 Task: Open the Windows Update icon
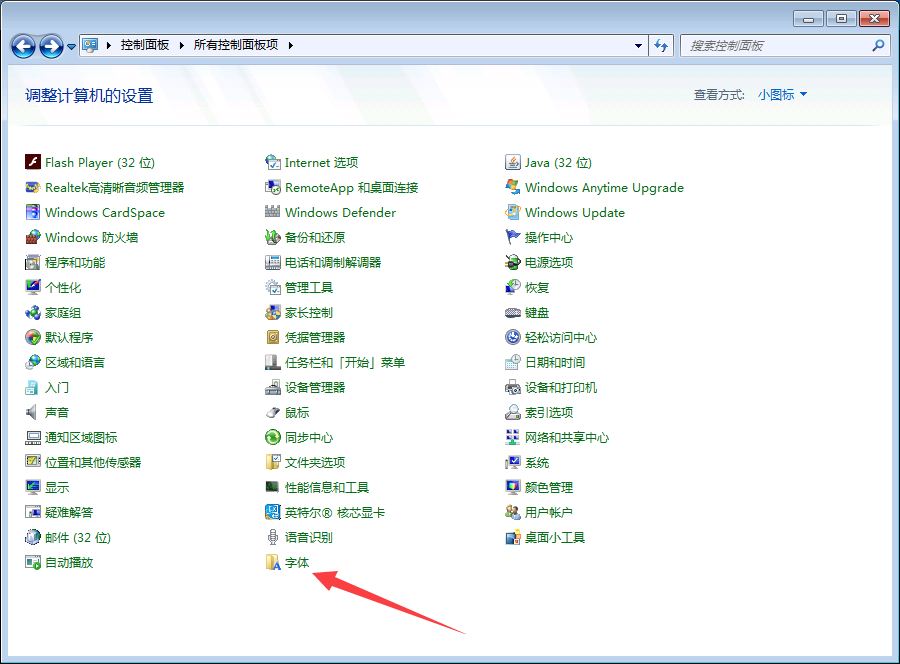click(x=513, y=212)
